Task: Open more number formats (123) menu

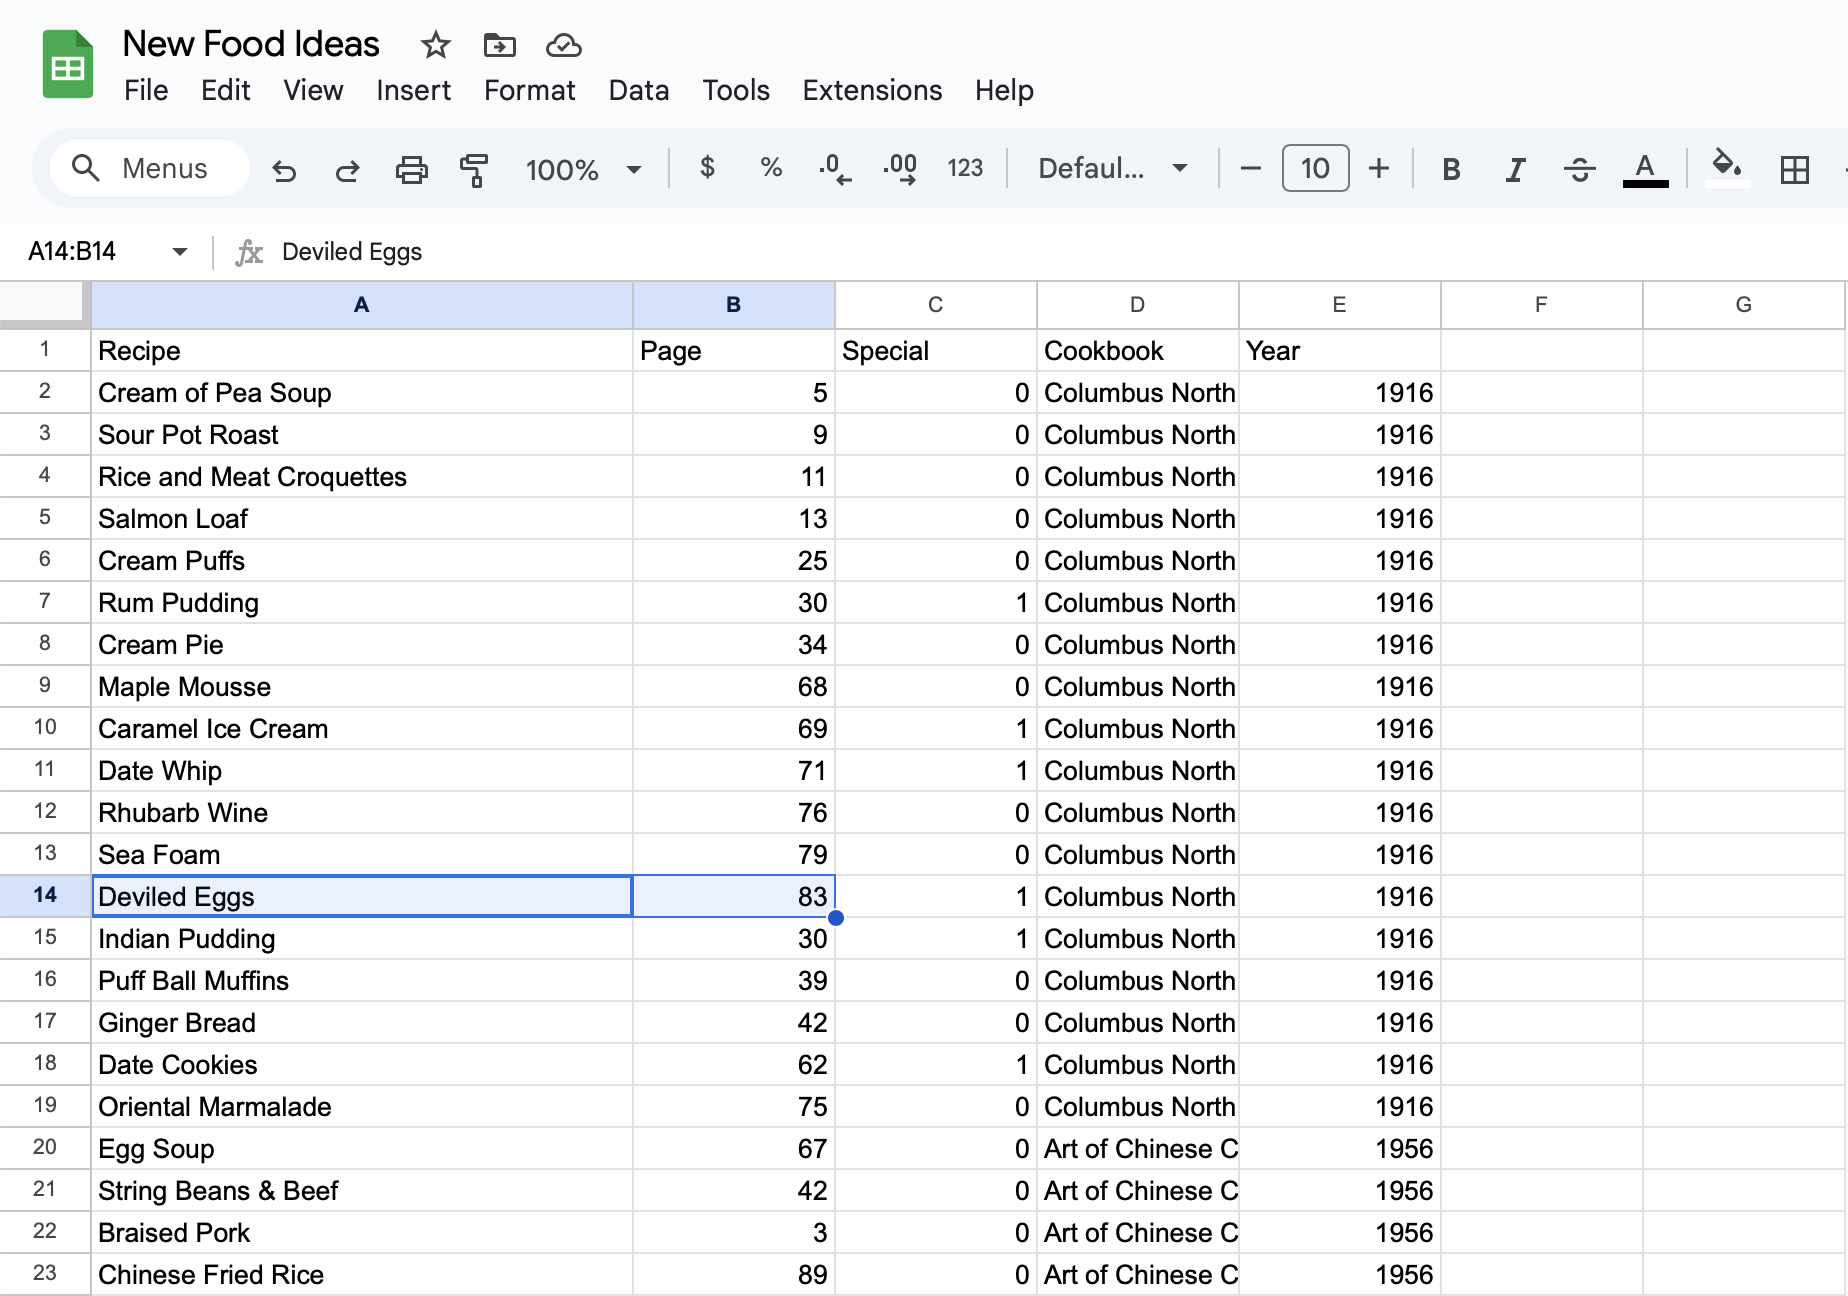Action: 965,168
